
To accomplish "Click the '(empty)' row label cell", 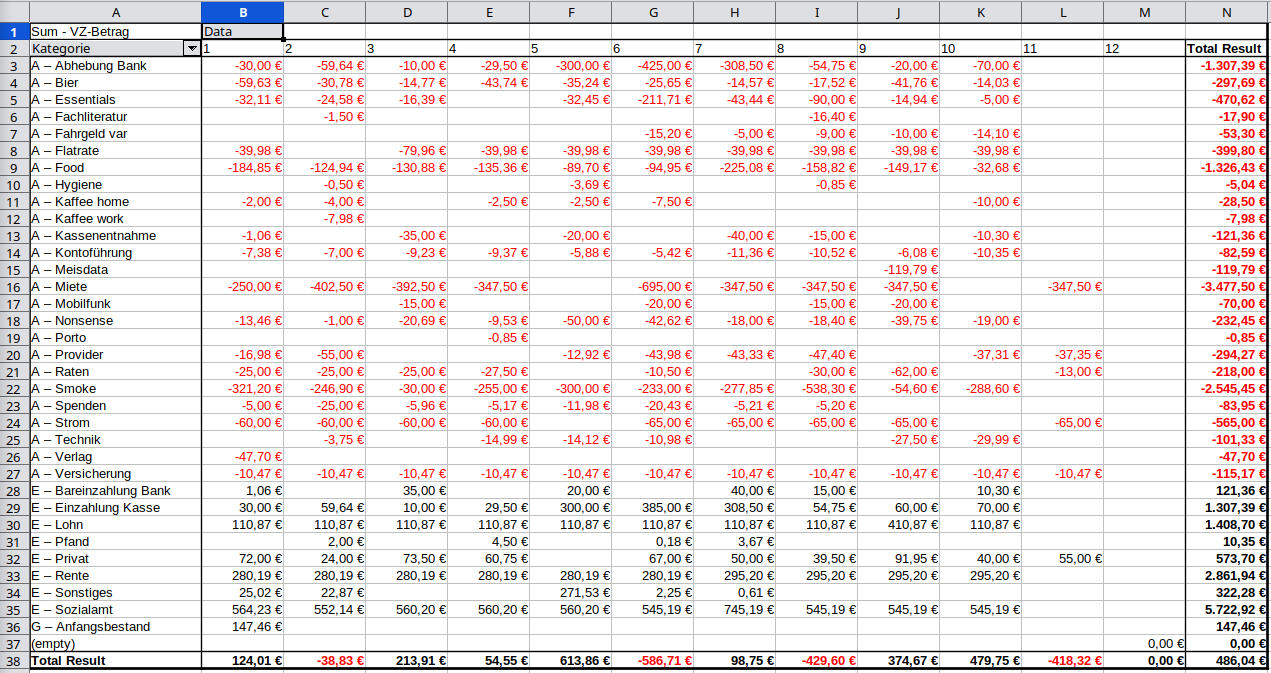I will [x=115, y=644].
